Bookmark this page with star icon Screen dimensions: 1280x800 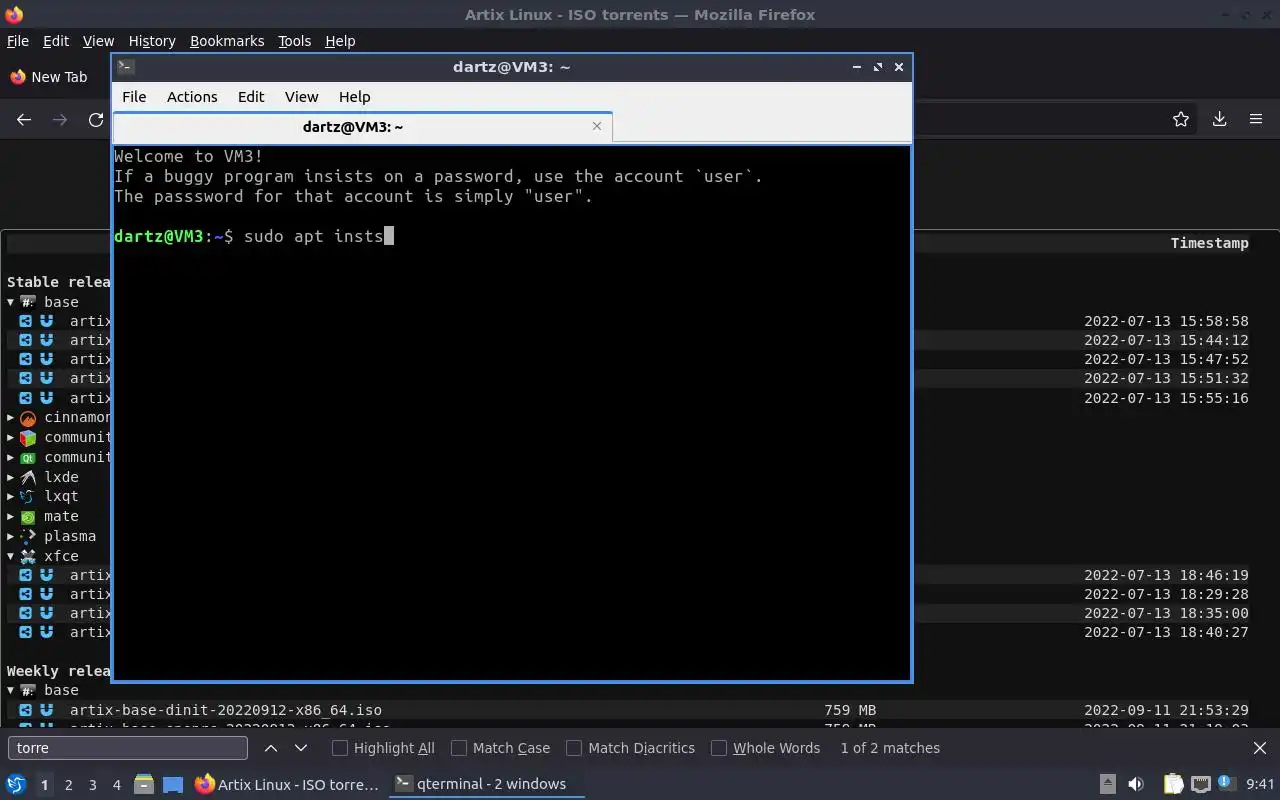click(x=1181, y=119)
